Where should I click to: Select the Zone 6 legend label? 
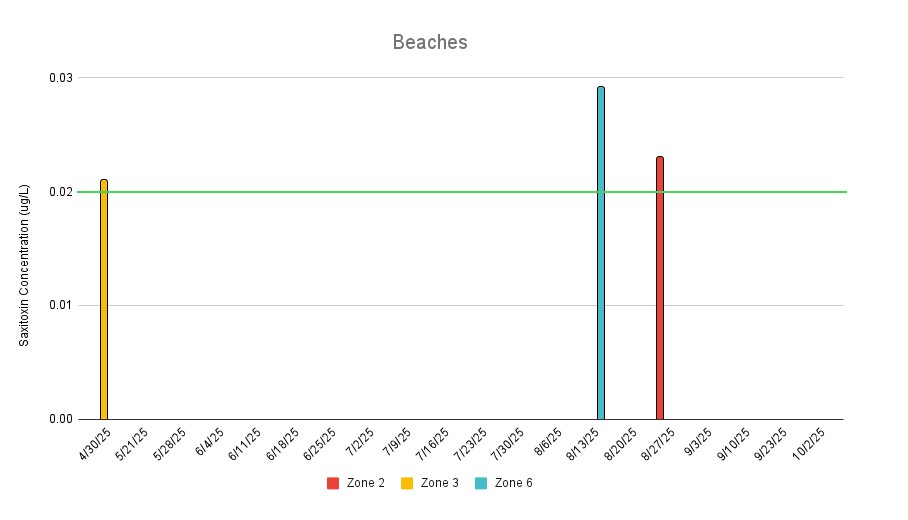tap(514, 484)
